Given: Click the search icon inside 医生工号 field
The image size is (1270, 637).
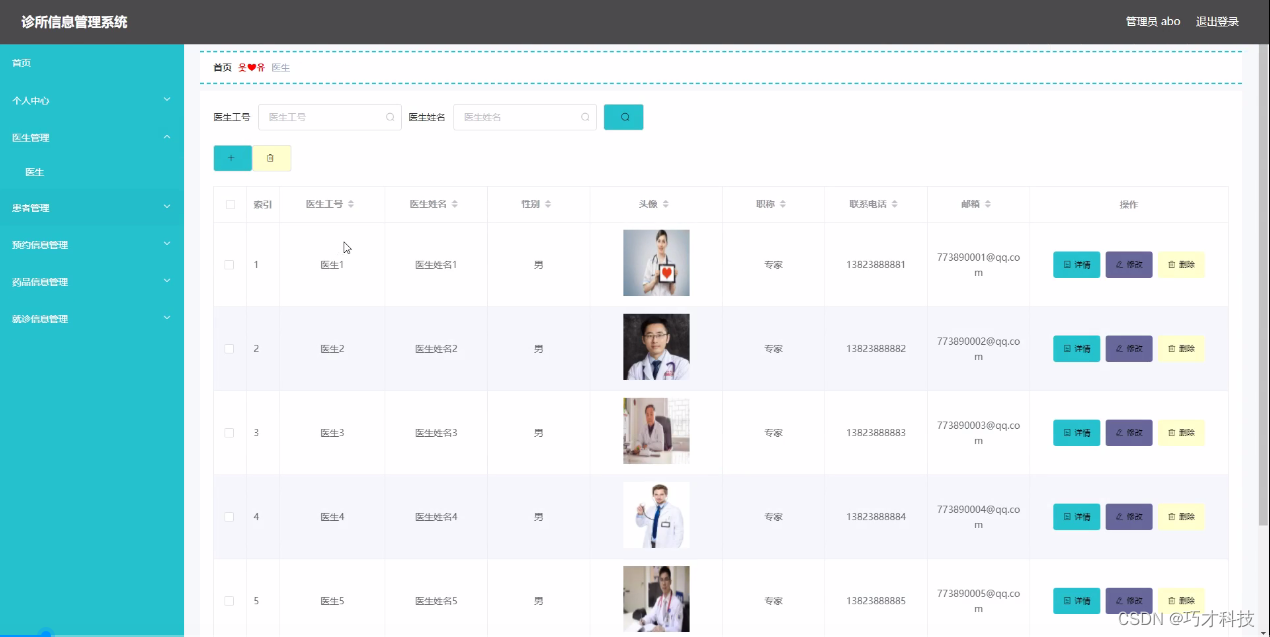Looking at the screenshot, I should (x=390, y=117).
